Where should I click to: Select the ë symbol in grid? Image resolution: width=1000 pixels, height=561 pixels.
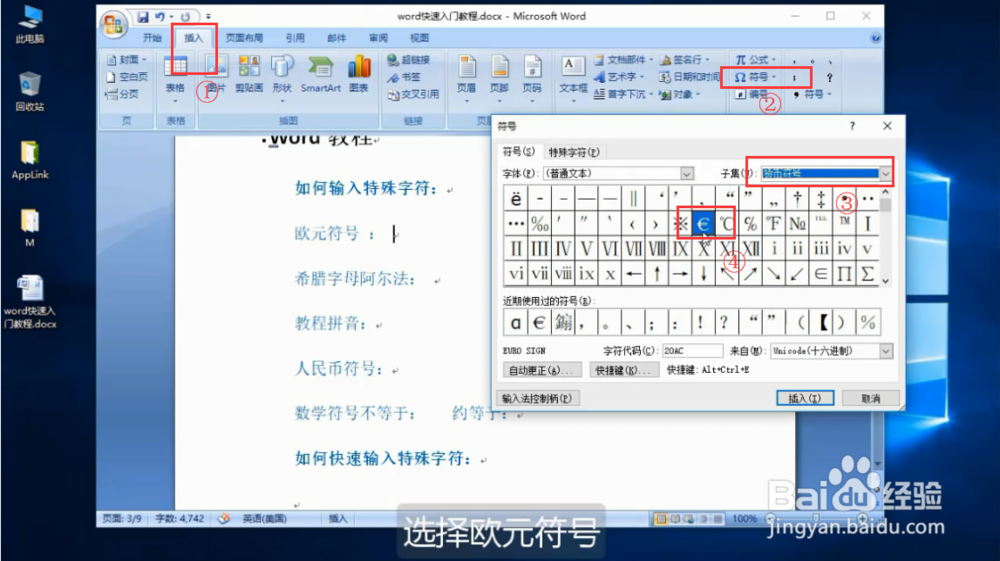coord(515,199)
